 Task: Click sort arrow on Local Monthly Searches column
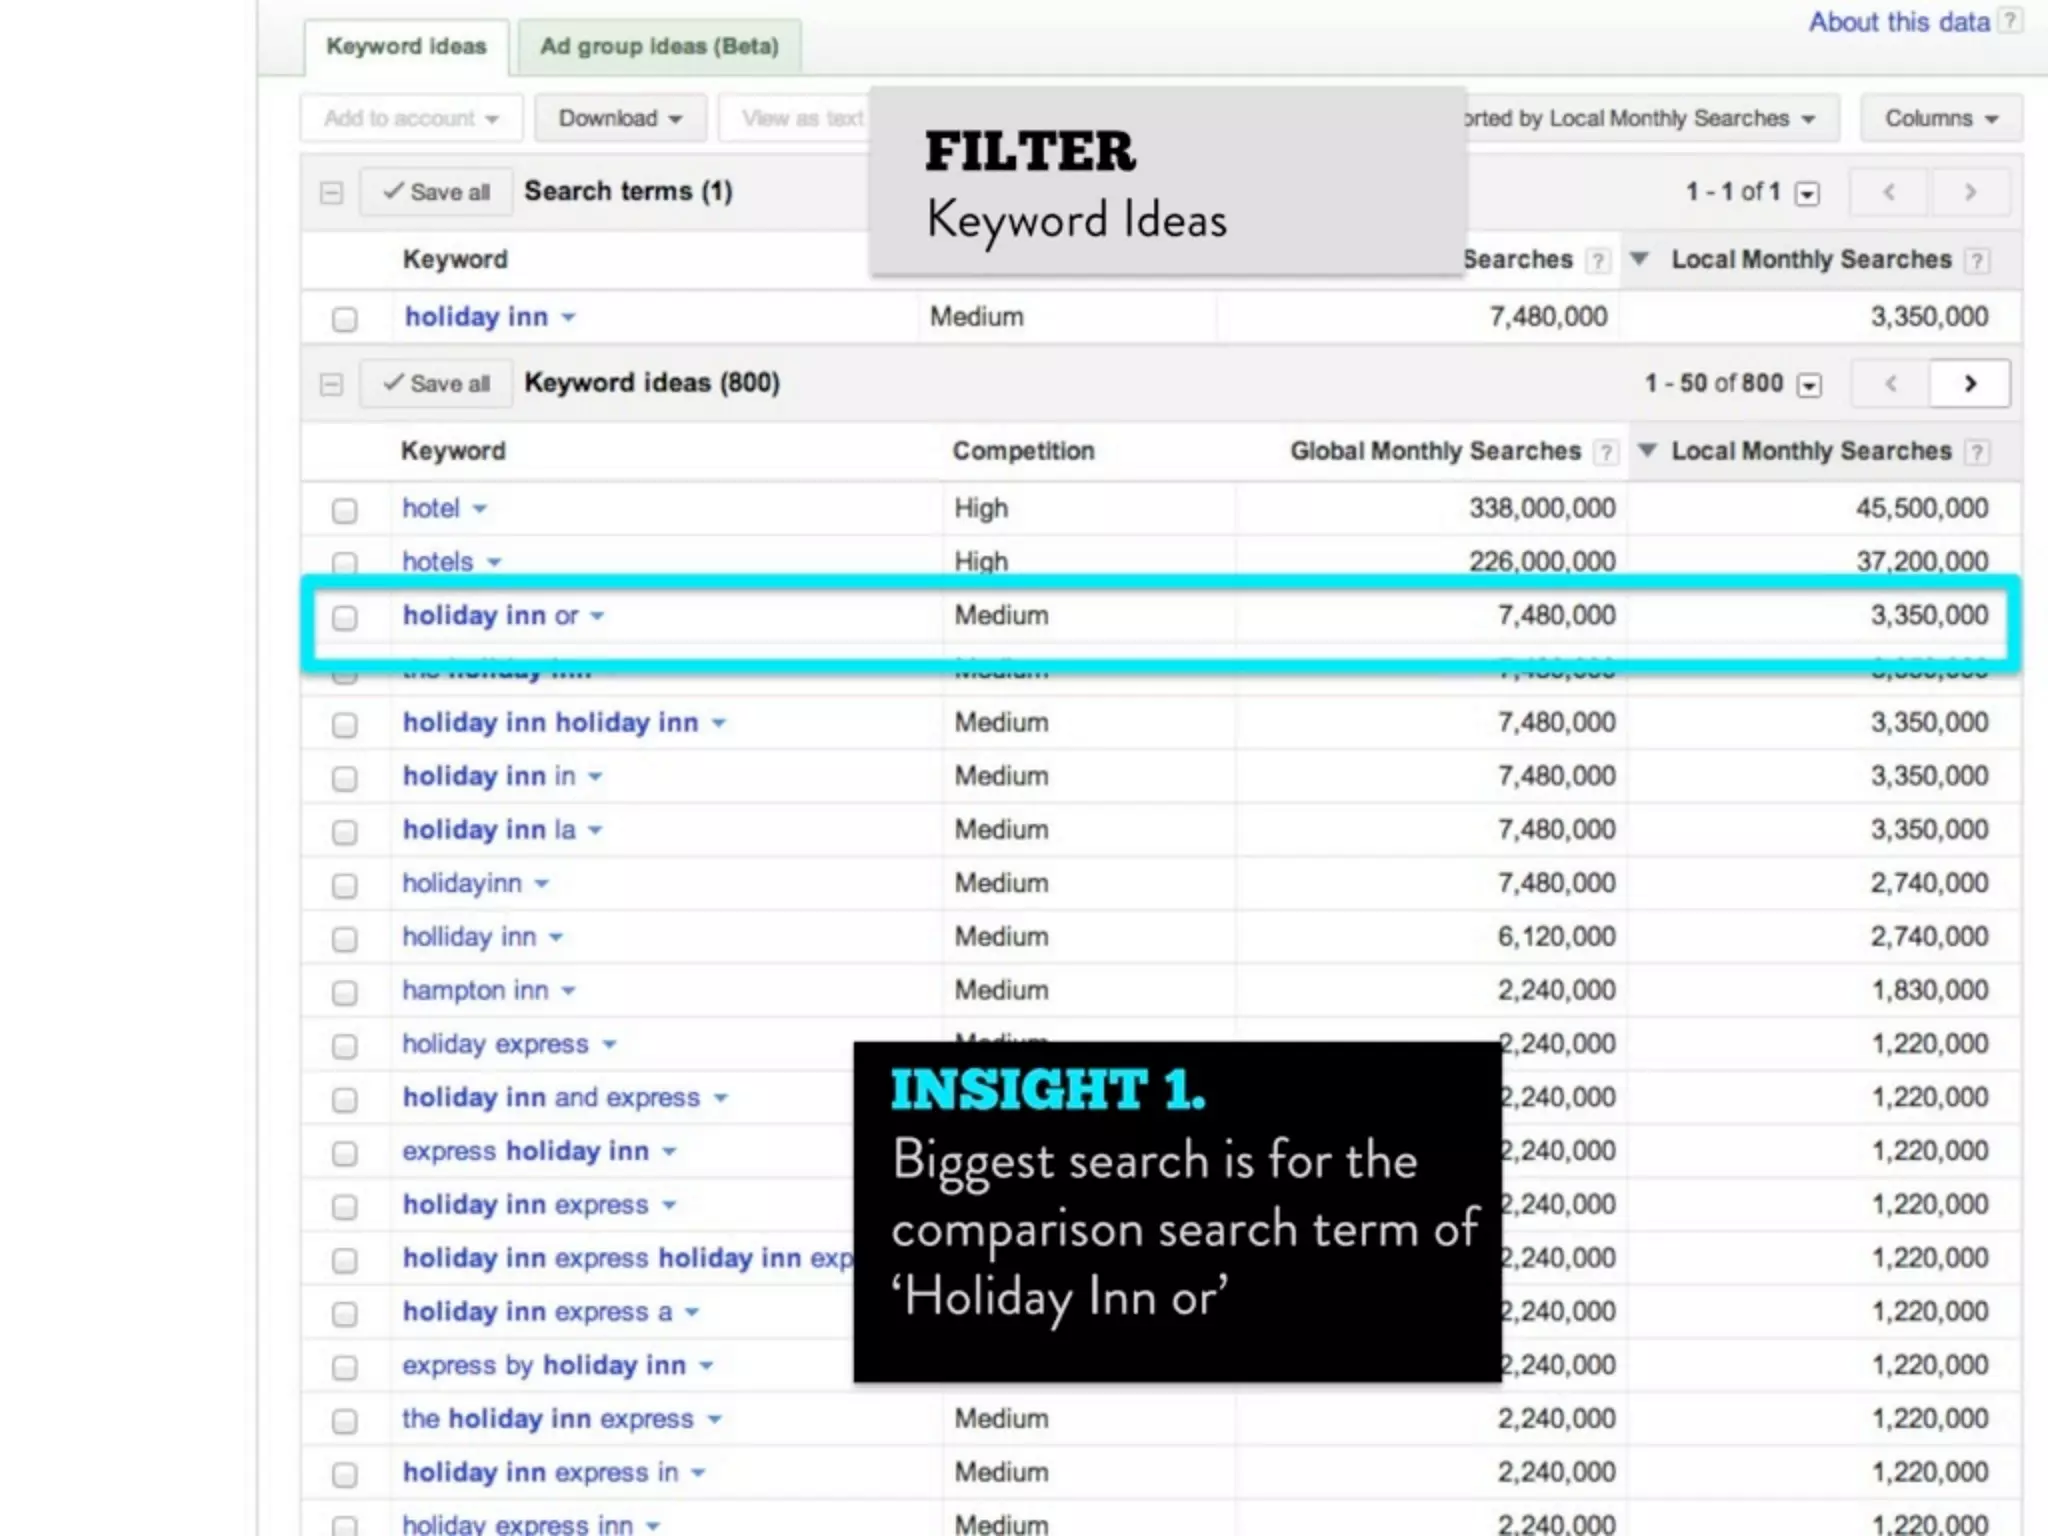[x=1646, y=450]
